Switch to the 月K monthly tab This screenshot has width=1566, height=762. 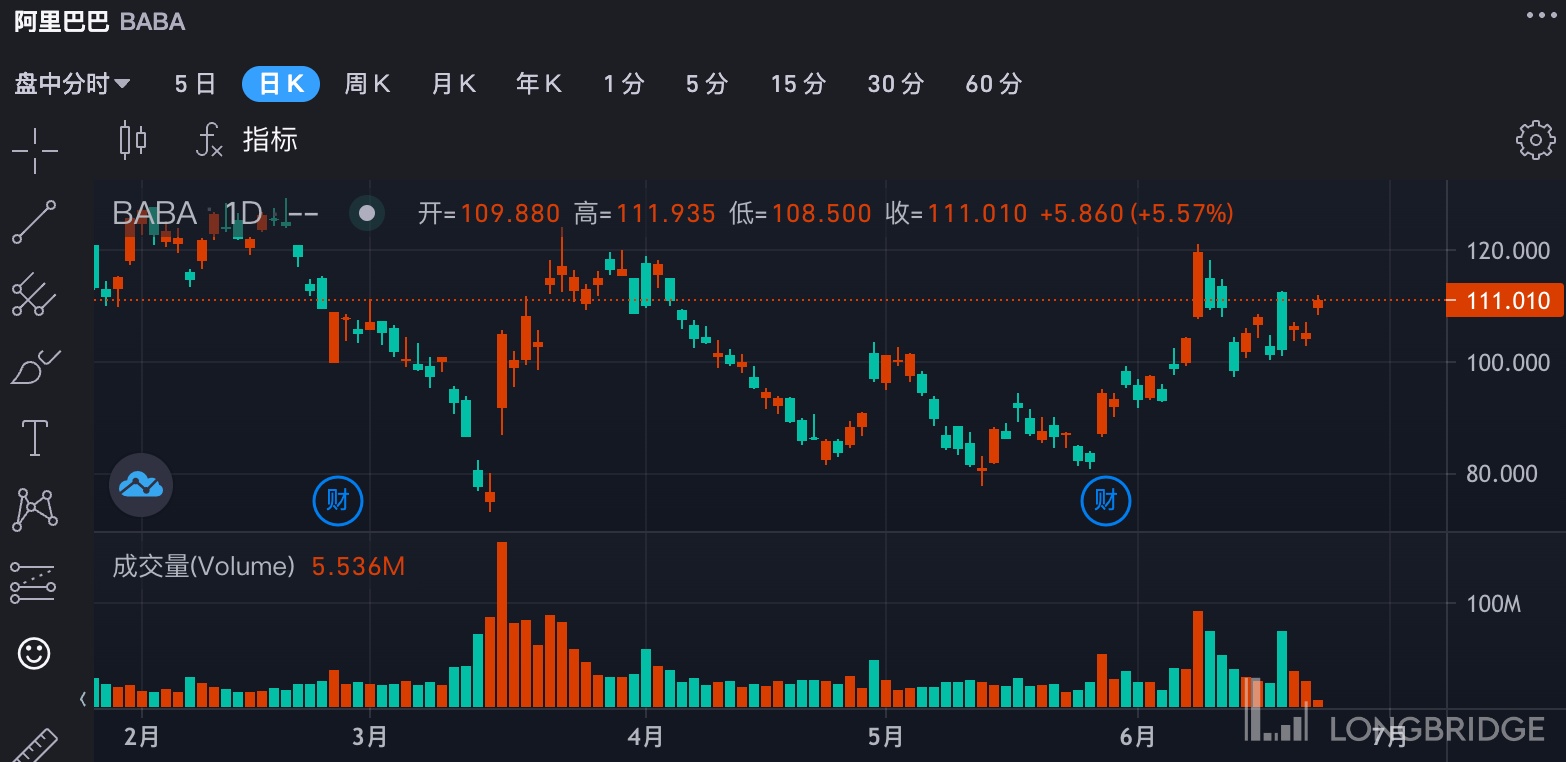pos(453,84)
